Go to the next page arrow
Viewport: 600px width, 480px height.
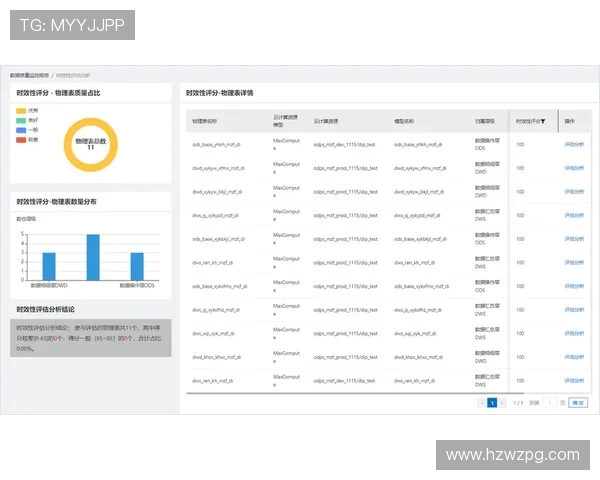tap(504, 403)
